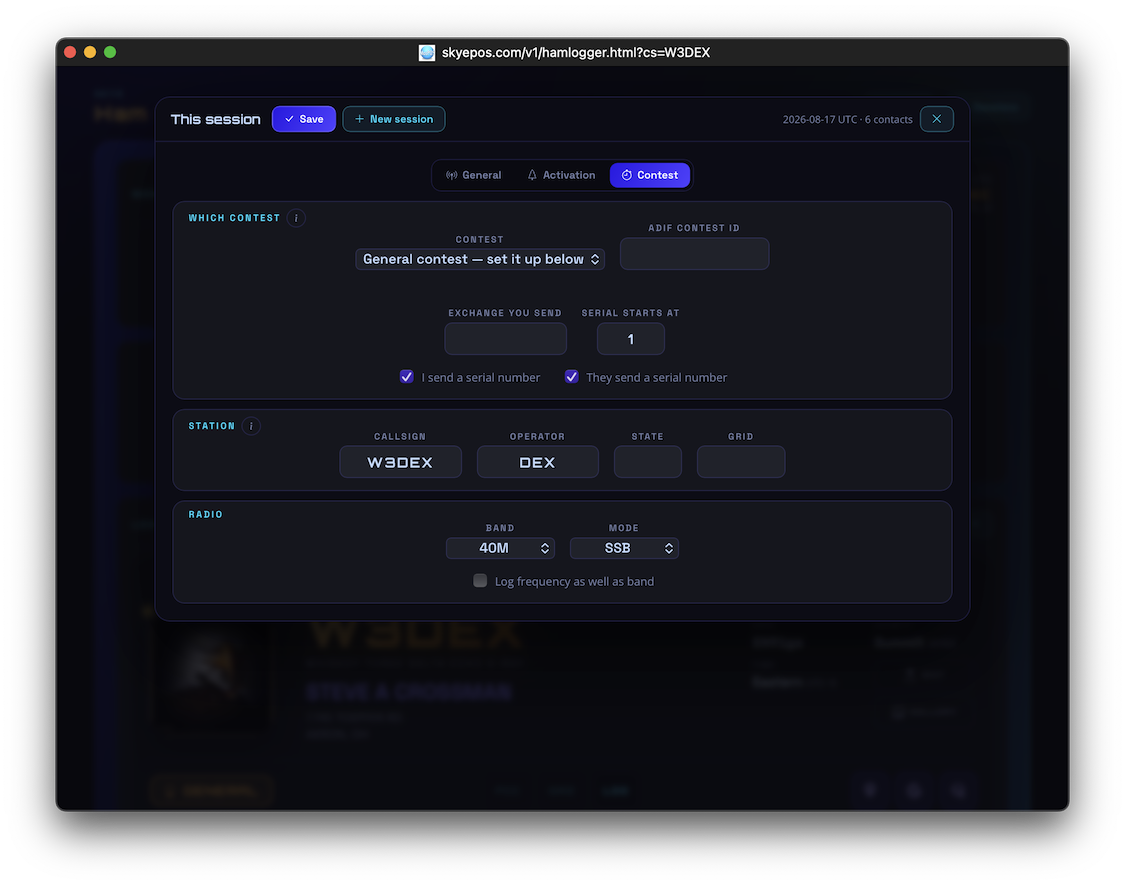Click the page URL in title bar
This screenshot has height=885, width=1125.
coord(576,52)
